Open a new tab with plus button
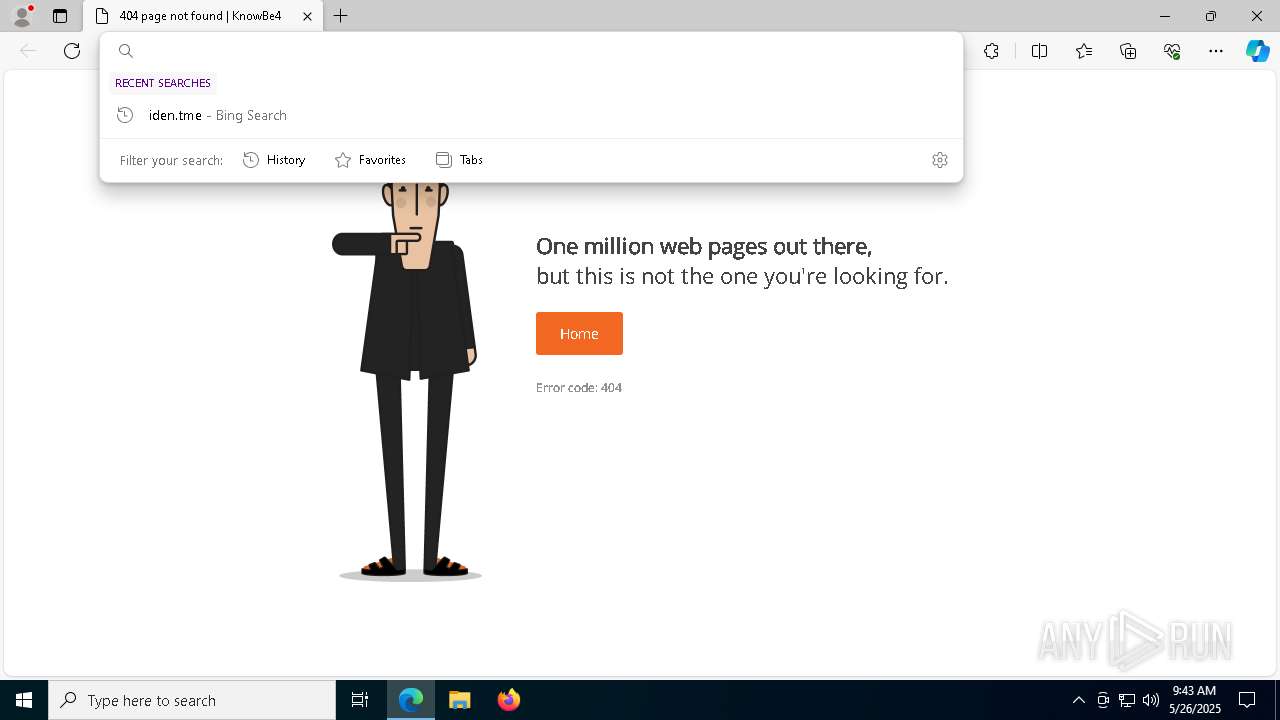Viewport: 1280px width, 720px height. 340,16
